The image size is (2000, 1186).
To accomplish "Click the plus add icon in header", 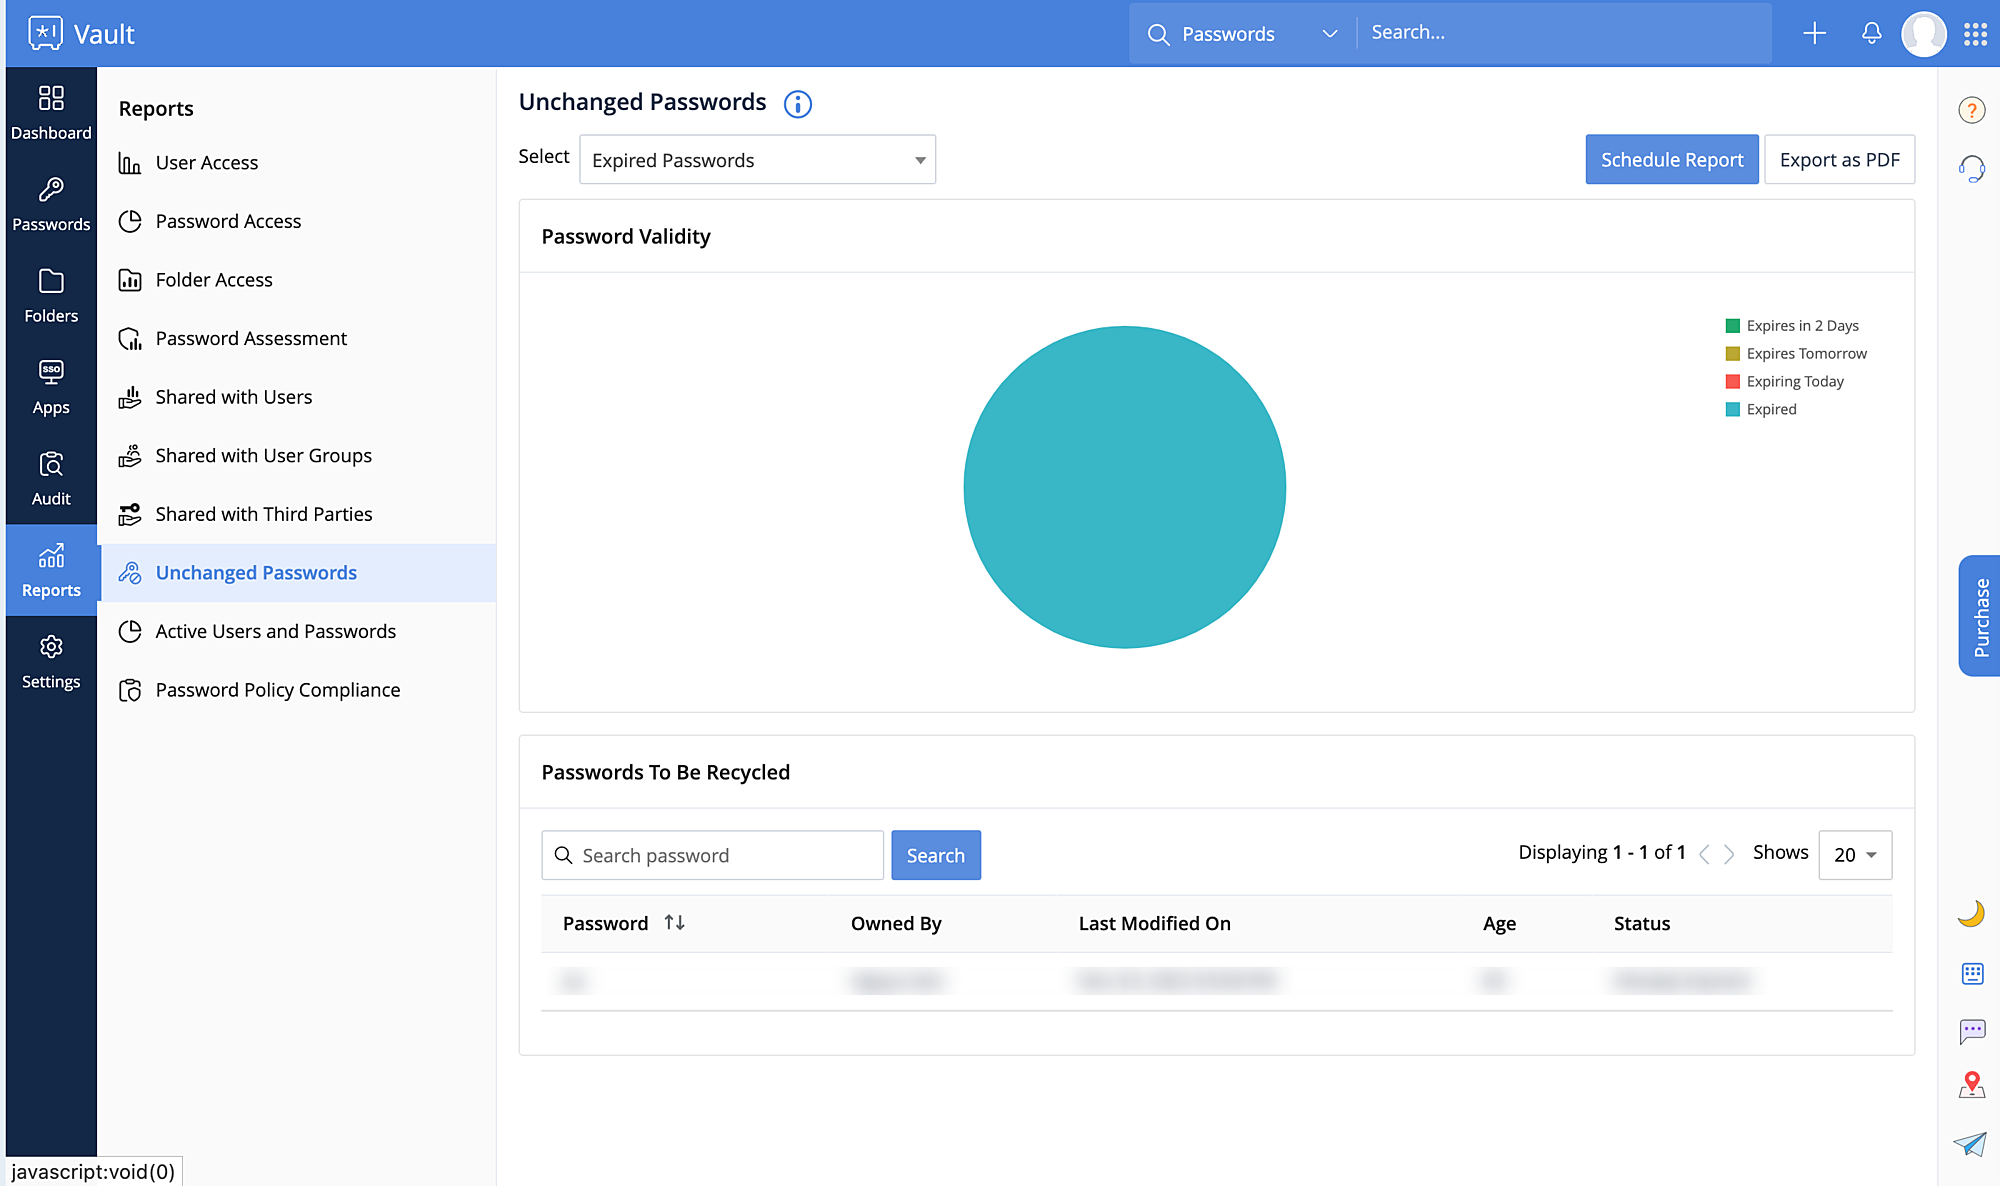I will pos(1814,33).
